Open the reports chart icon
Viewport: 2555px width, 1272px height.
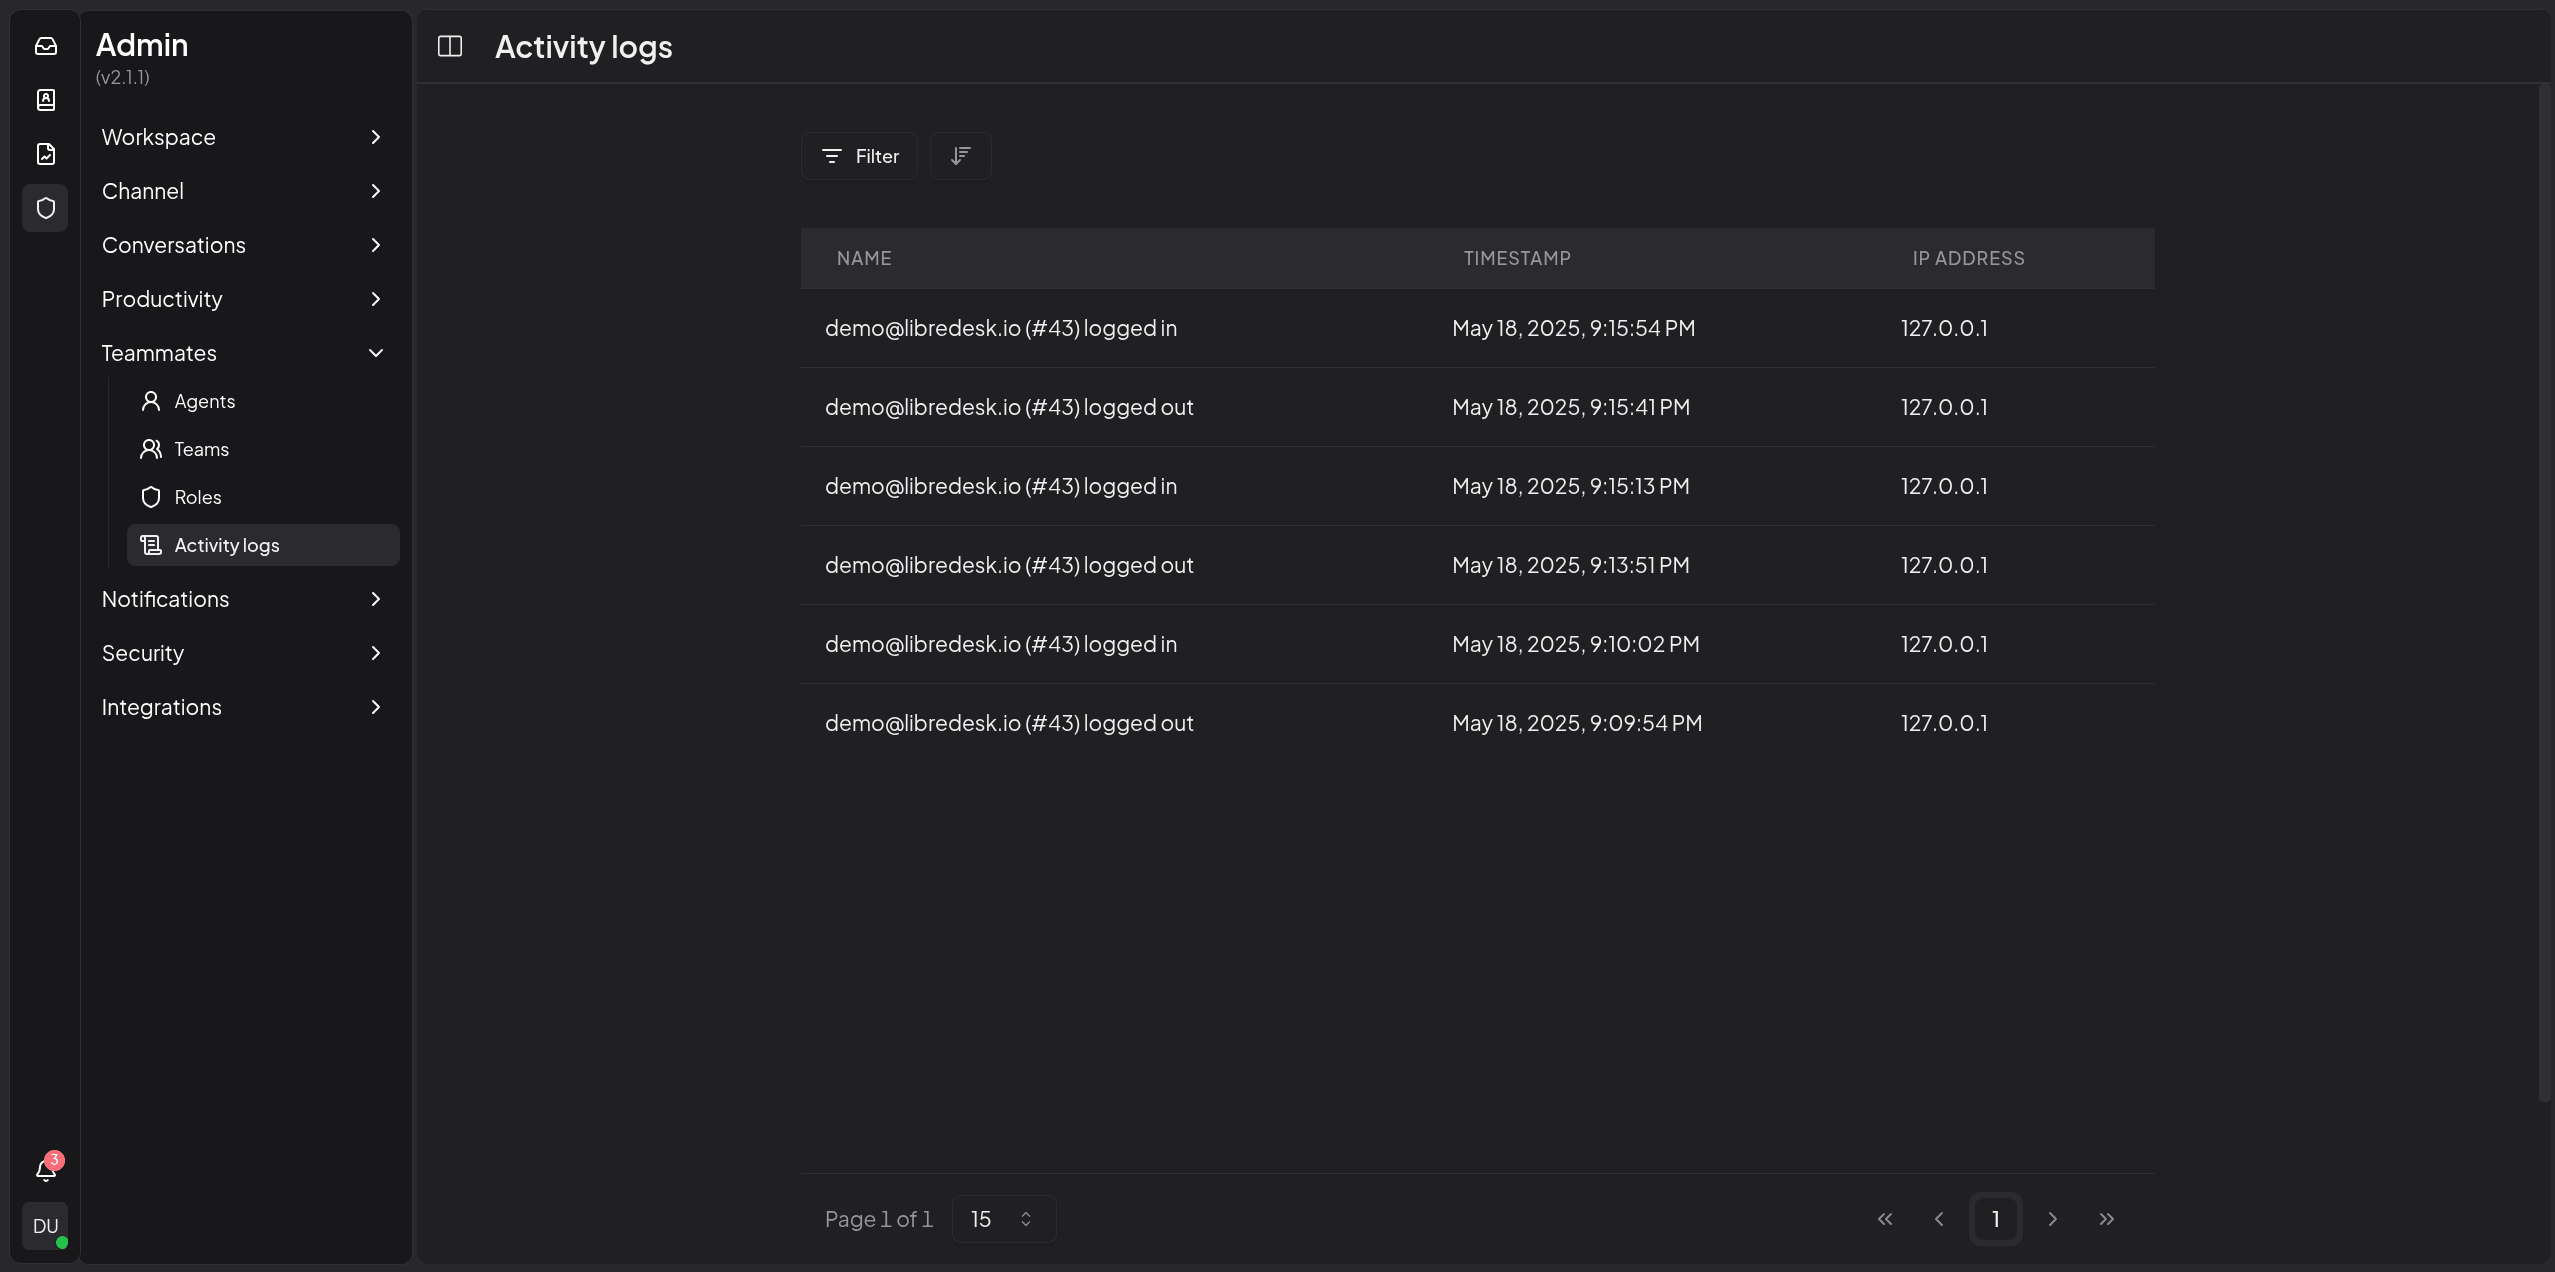point(46,154)
